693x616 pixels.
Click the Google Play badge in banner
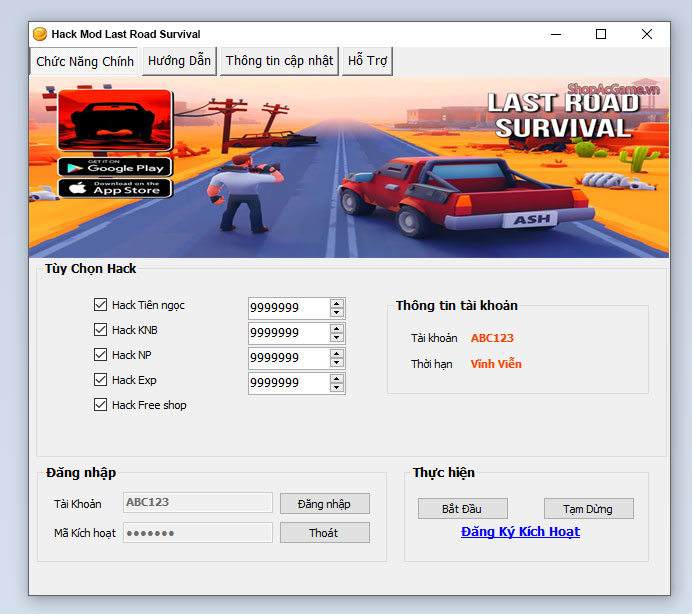click(x=115, y=166)
